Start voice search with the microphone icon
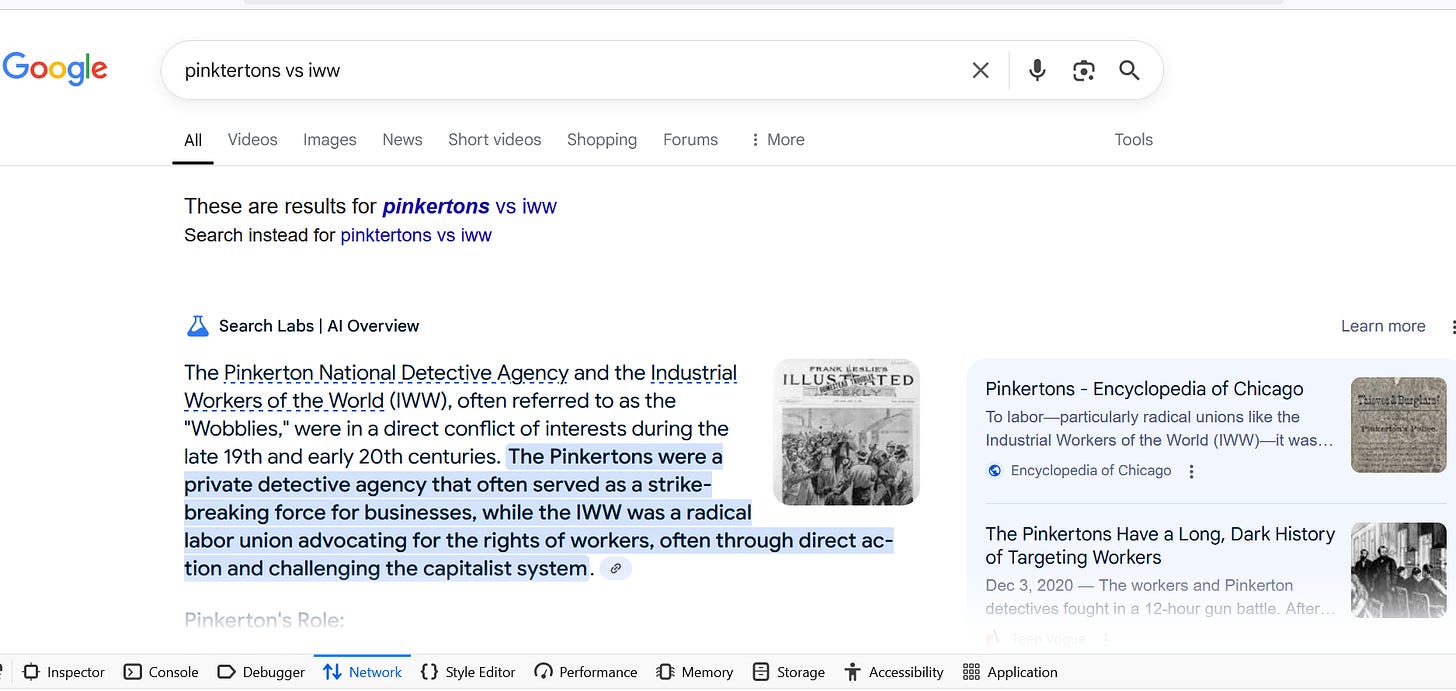The height and width of the screenshot is (691, 1456). tap(1037, 70)
